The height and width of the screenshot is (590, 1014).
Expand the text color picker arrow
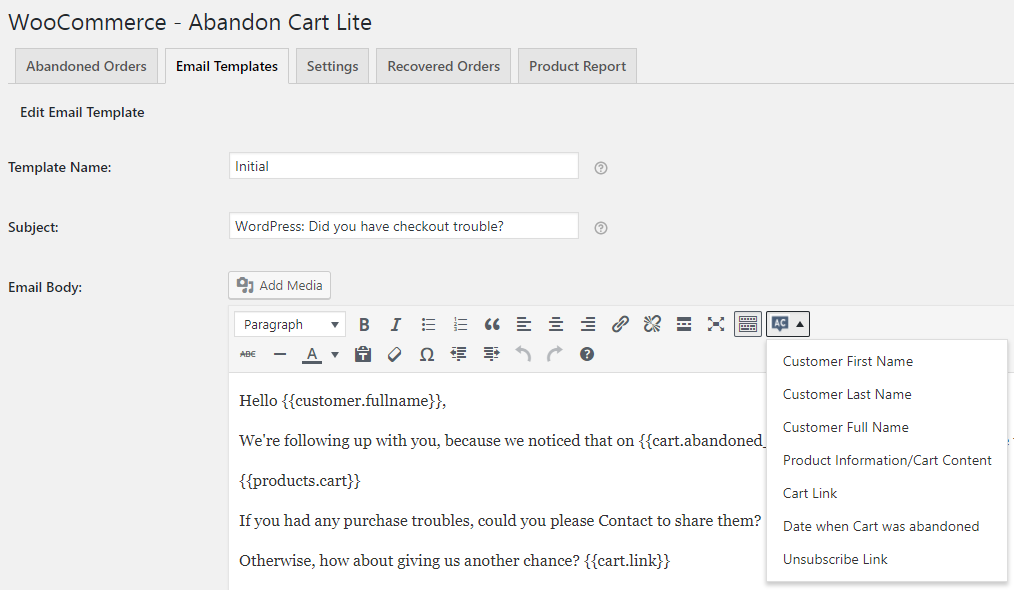tap(335, 354)
